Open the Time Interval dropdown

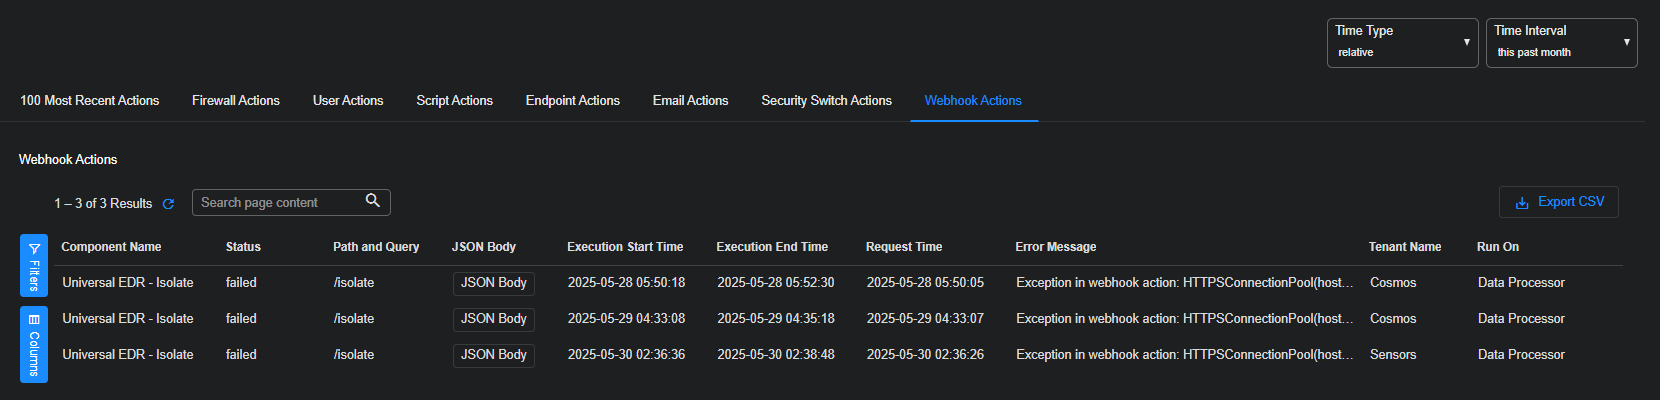(1561, 43)
